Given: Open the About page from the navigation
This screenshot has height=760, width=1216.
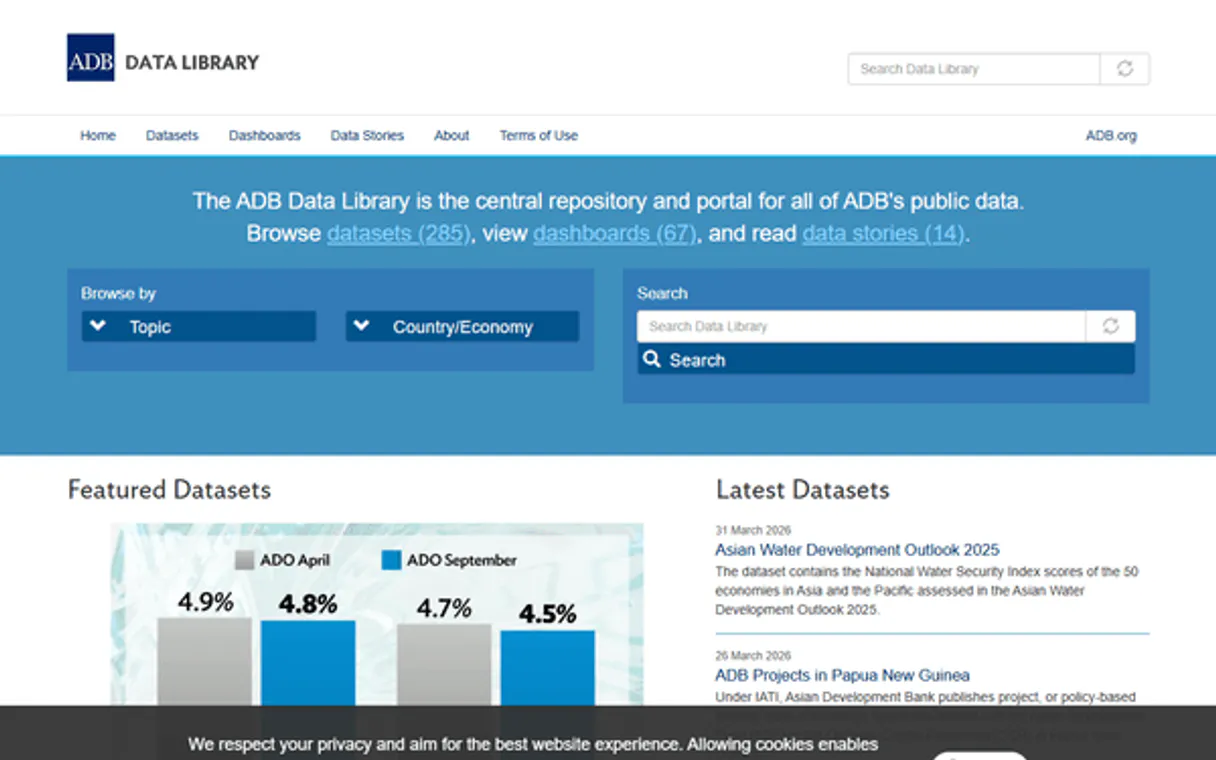Looking at the screenshot, I should (451, 135).
